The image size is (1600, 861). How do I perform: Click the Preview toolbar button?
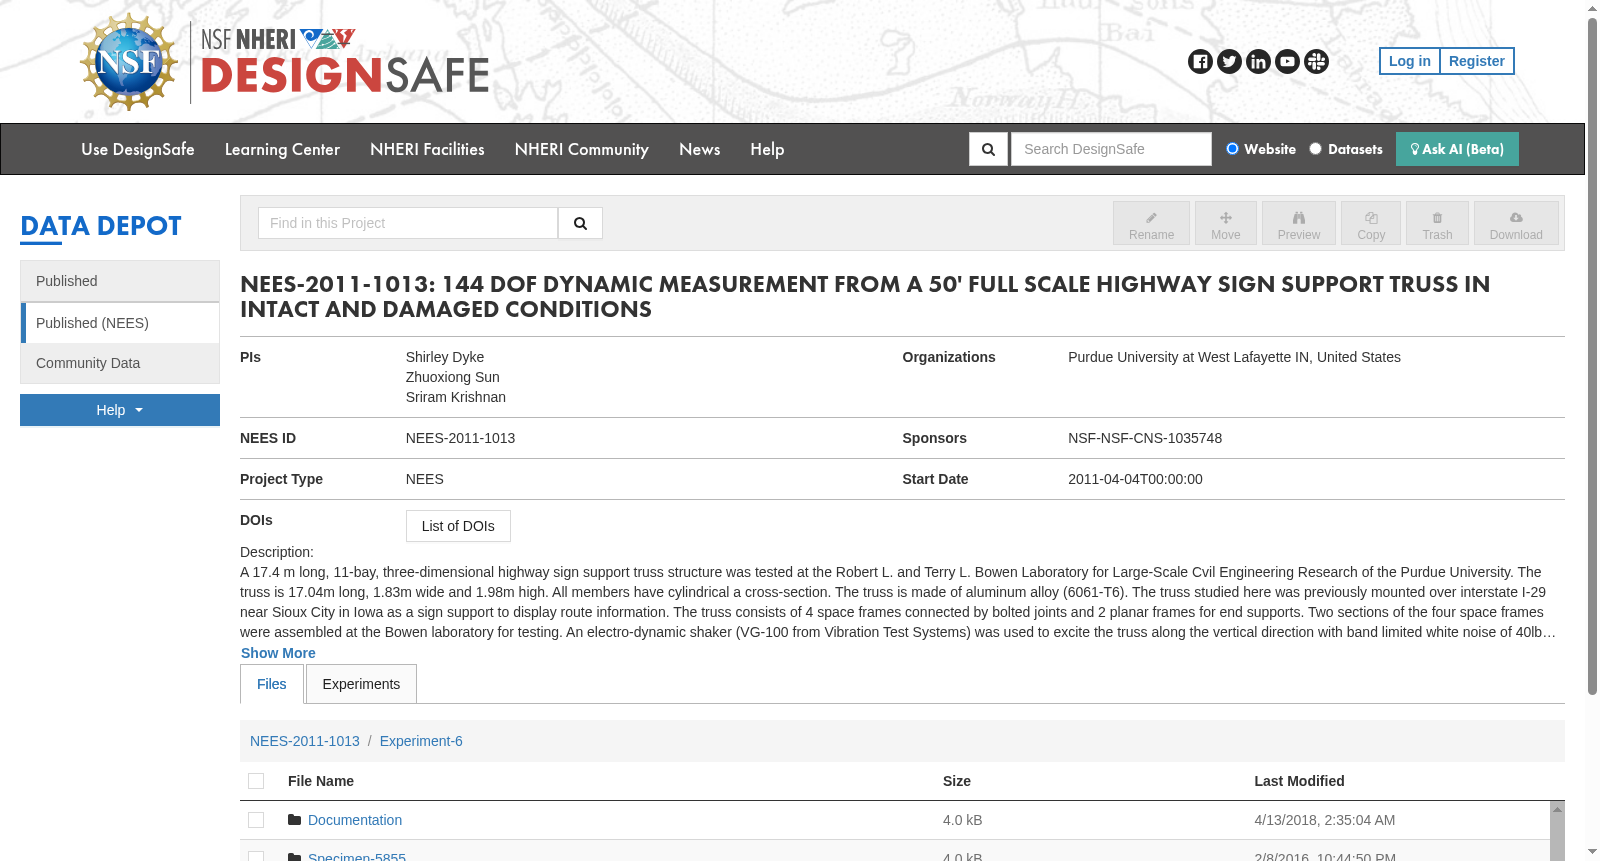click(x=1298, y=223)
